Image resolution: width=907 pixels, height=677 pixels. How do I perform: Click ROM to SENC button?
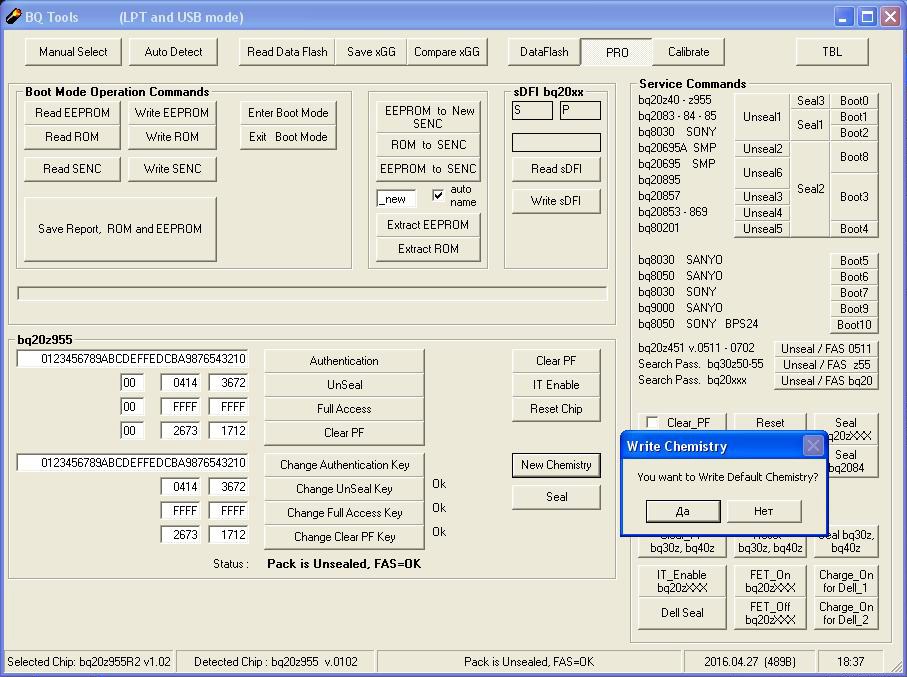pyautogui.click(x=428, y=145)
